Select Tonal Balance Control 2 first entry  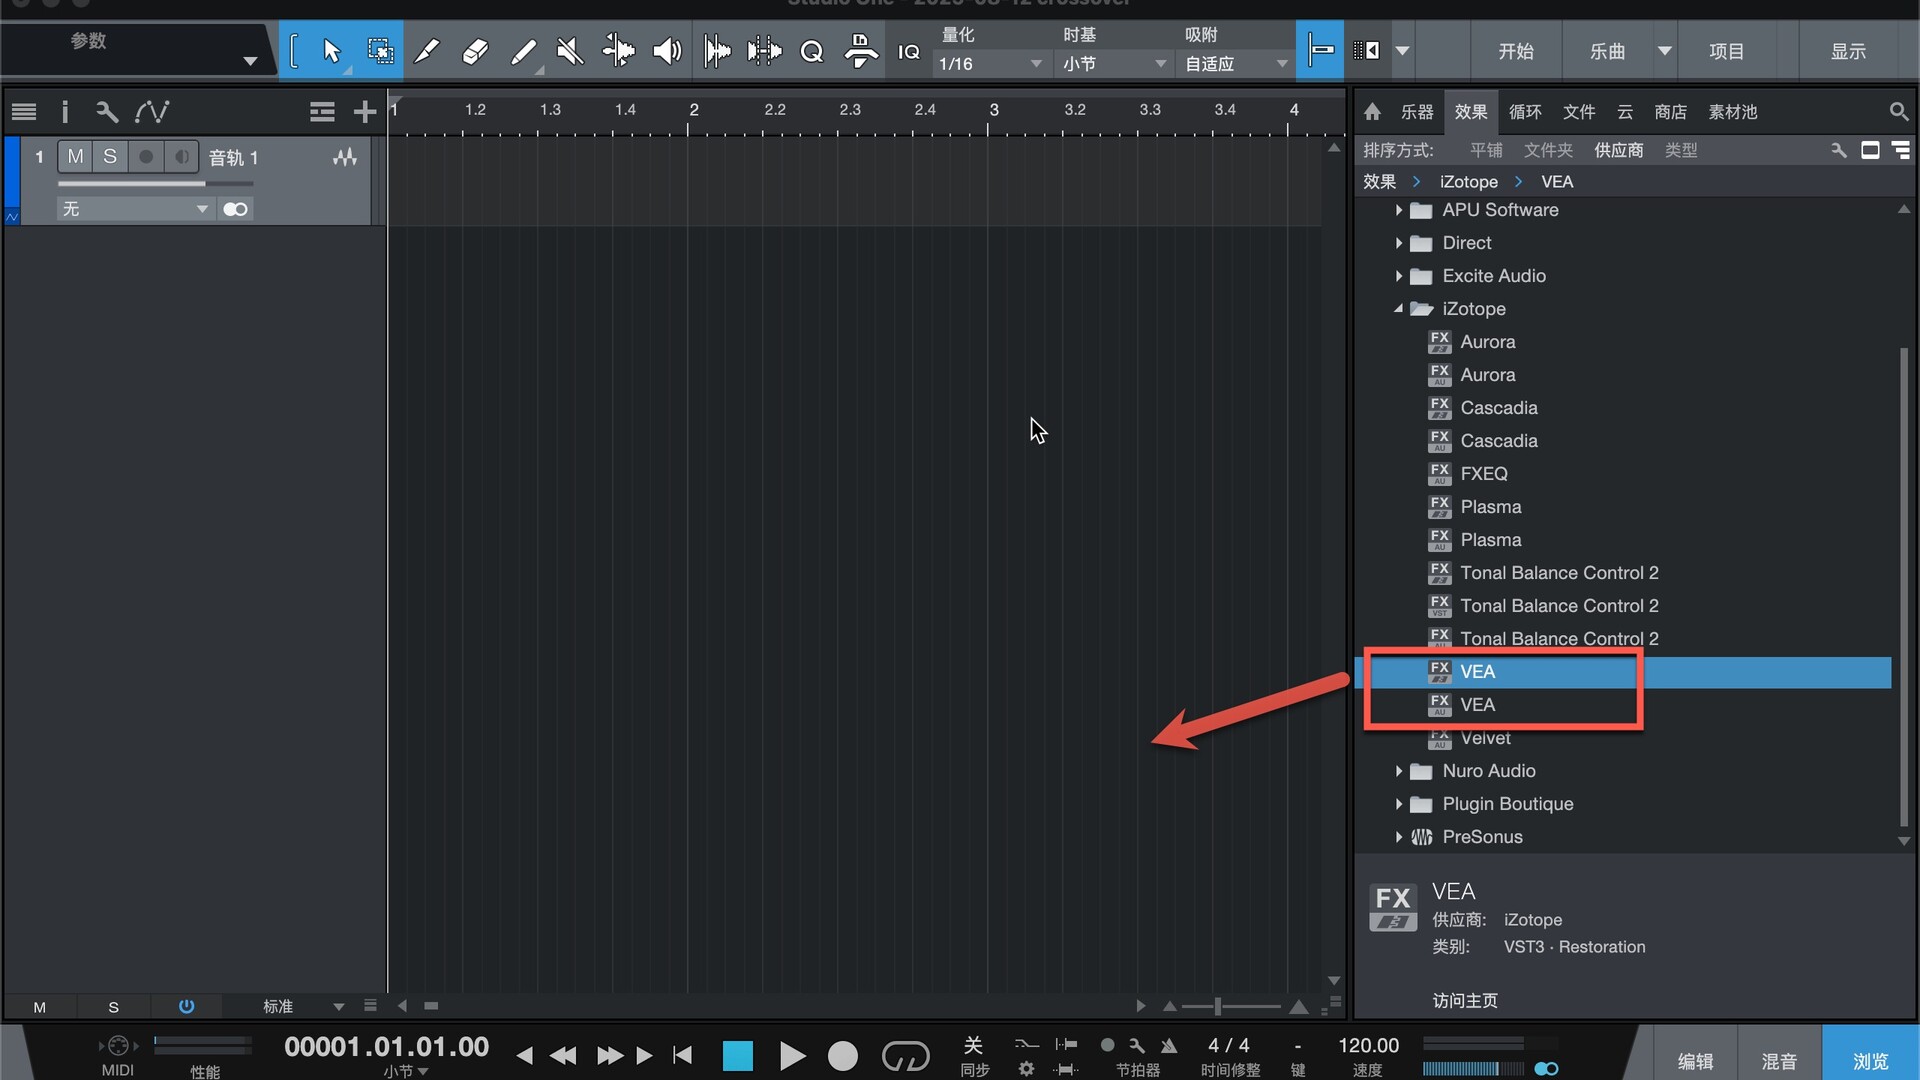(x=1558, y=573)
